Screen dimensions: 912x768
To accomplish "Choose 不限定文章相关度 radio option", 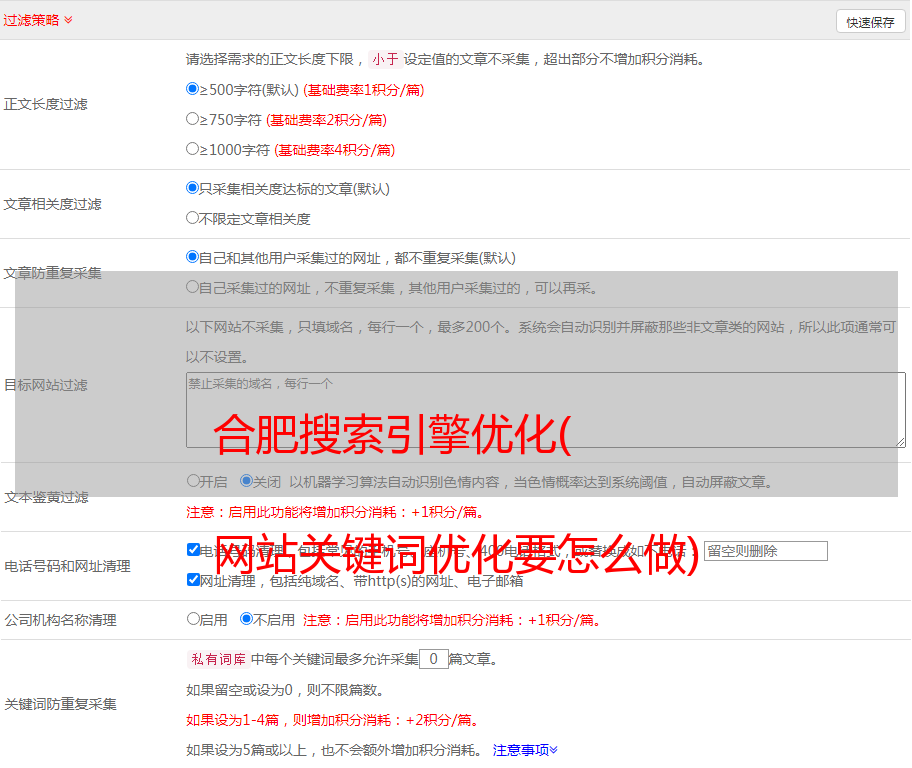I will point(193,218).
